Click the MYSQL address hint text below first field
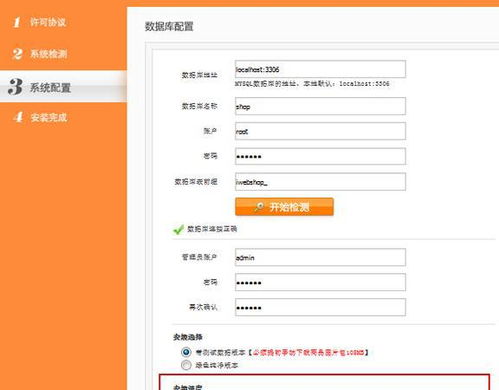Viewport: 499px width, 390px height. [x=312, y=84]
